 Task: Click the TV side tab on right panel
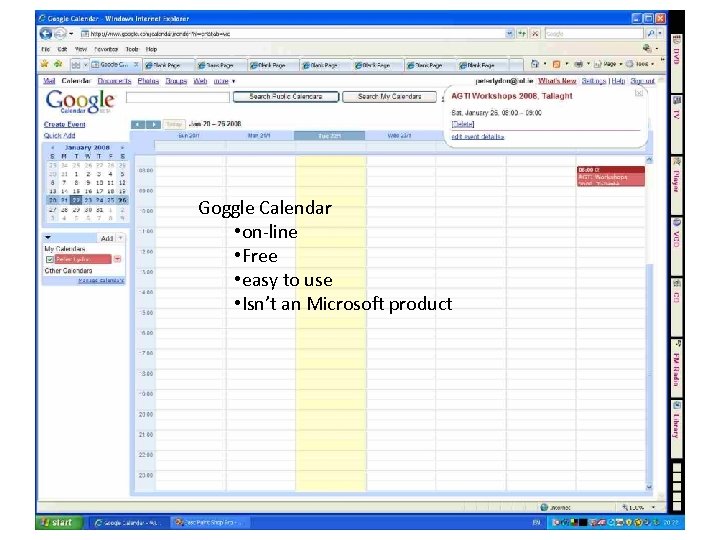pos(676,123)
